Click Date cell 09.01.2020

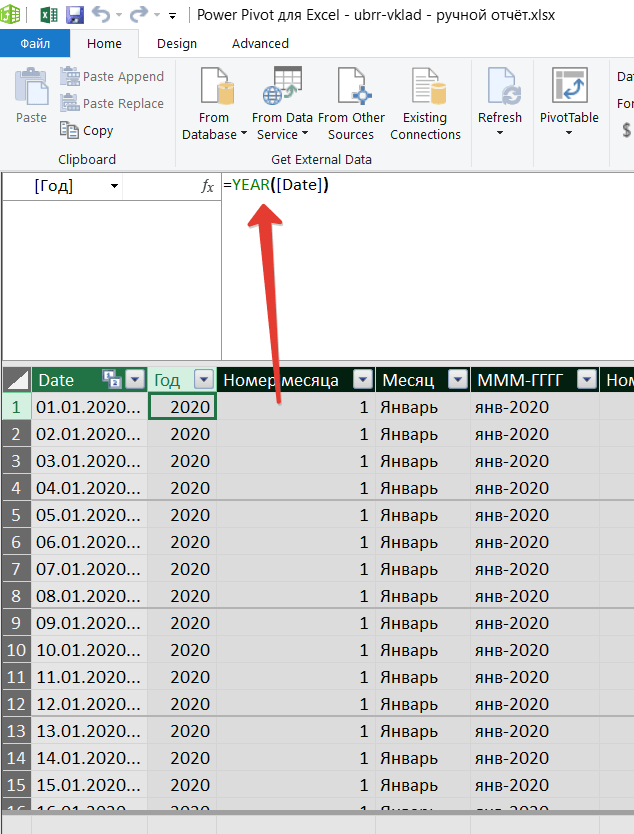click(x=89, y=623)
